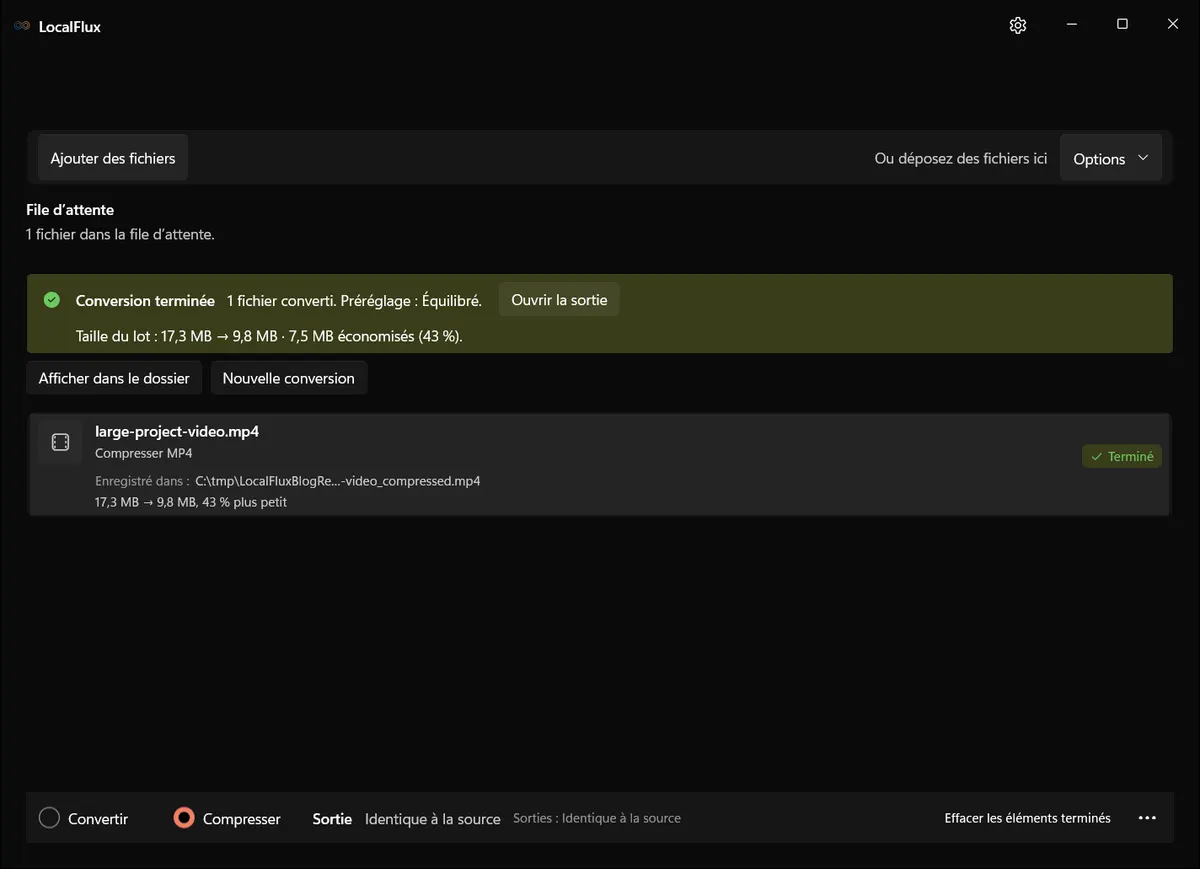Click the green success checkmark icon
This screenshot has width=1200, height=869.
pyautogui.click(x=52, y=300)
